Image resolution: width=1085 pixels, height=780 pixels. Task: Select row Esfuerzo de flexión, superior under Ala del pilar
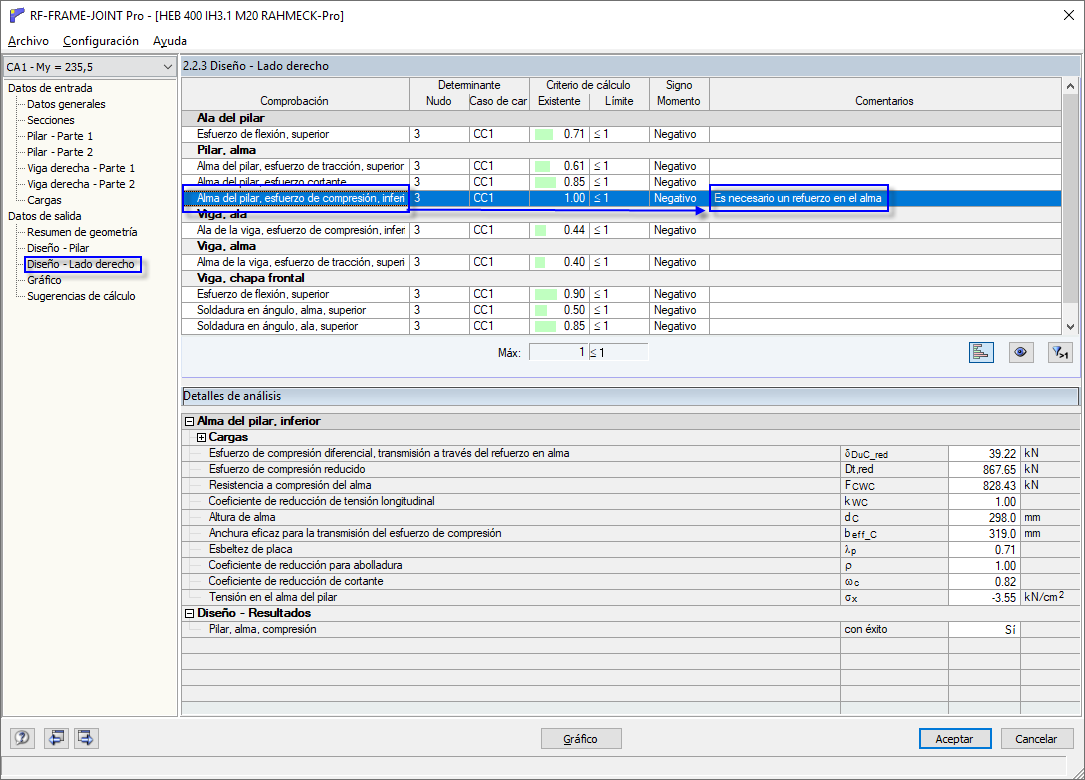click(621, 134)
